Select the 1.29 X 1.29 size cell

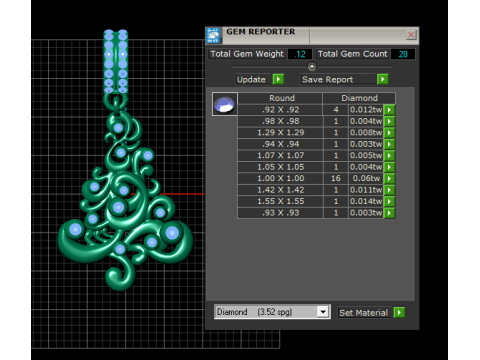point(280,133)
